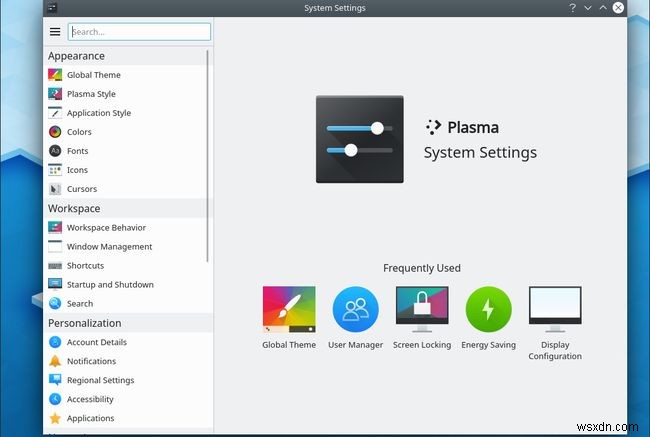Click the Cursors sidebar icon
The height and width of the screenshot is (437, 650).
pyautogui.click(x=55, y=189)
